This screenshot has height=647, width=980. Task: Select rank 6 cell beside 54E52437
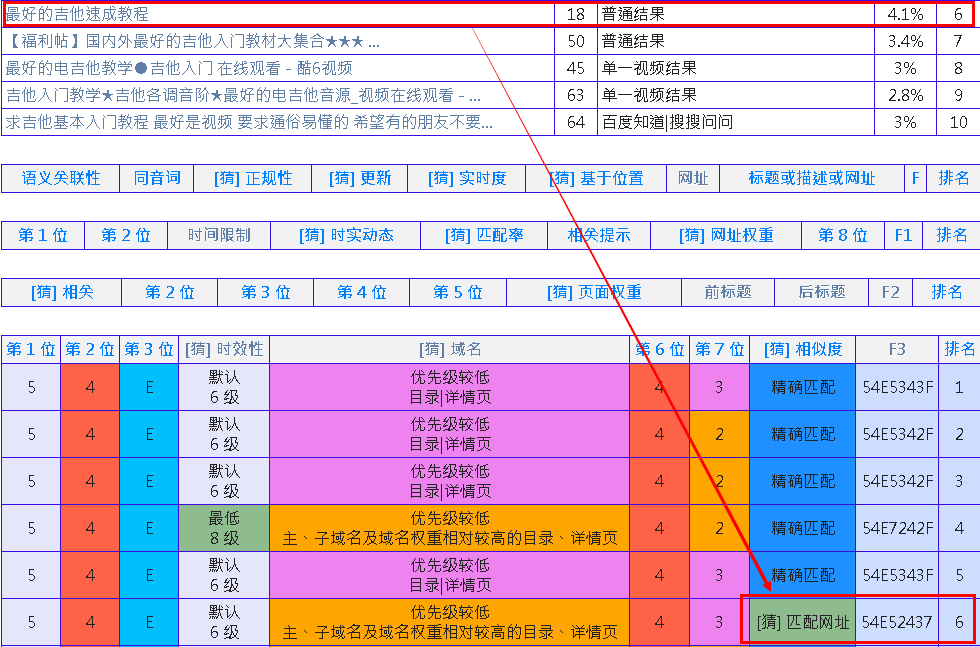(959, 622)
